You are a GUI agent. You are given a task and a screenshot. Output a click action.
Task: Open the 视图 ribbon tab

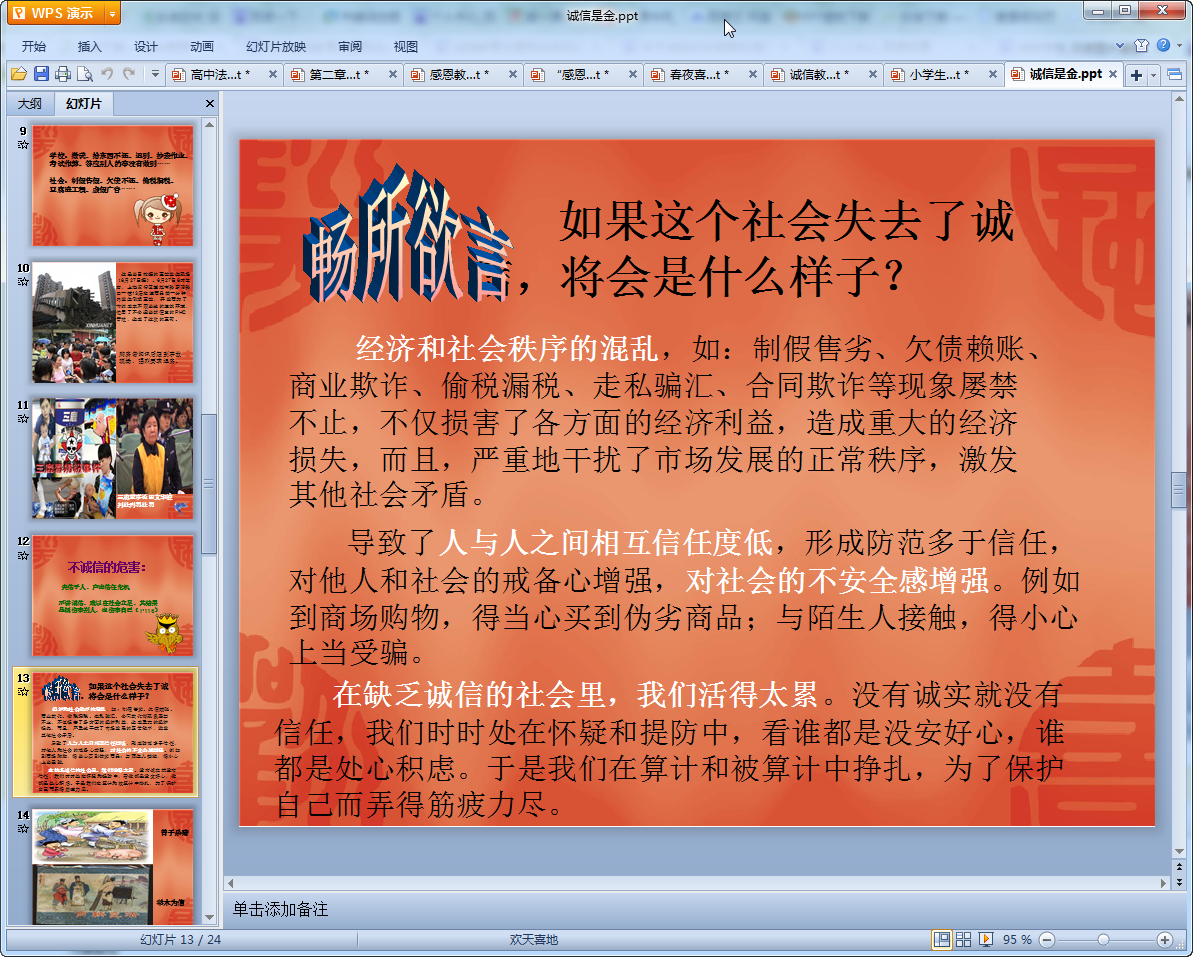coord(406,46)
